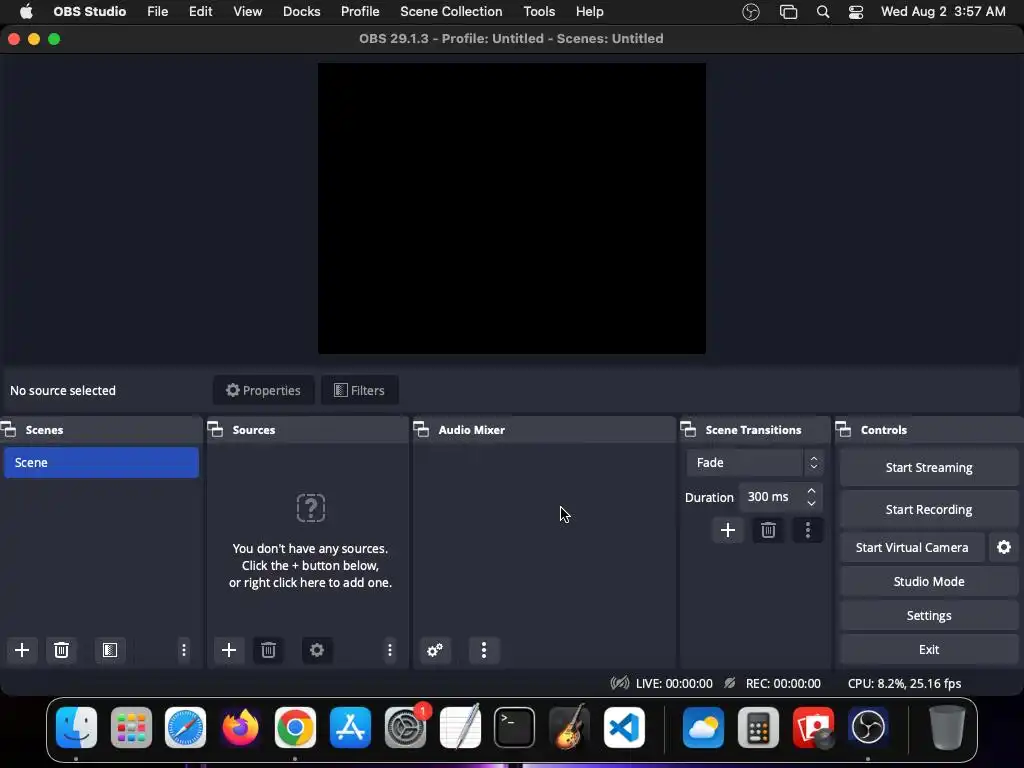Open Spotlight search in the menu bar
The width and height of the screenshot is (1024, 768).
point(823,12)
